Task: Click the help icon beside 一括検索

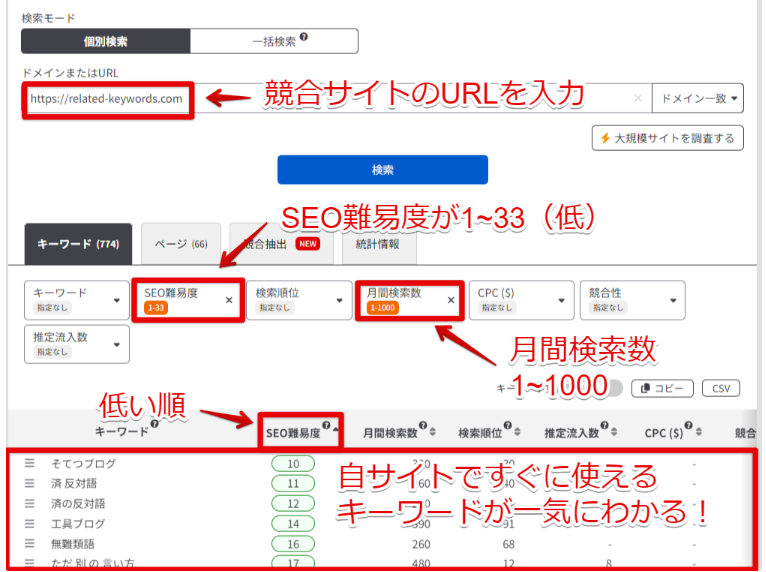Action: 303,38
